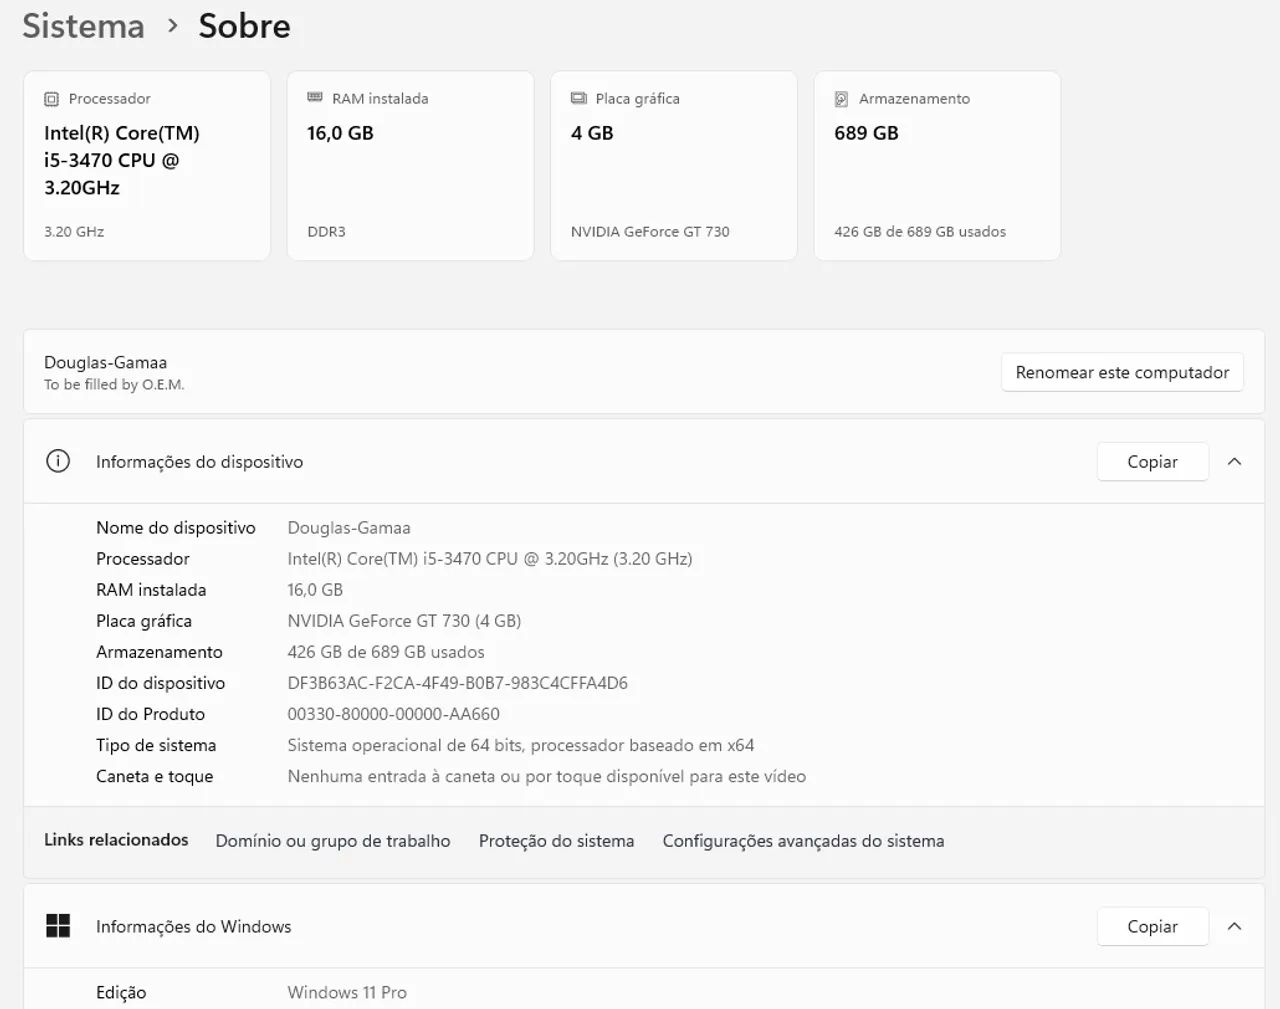The width and height of the screenshot is (1280, 1009).
Task: Go back to Sistema in breadcrumb
Action: 83,26
